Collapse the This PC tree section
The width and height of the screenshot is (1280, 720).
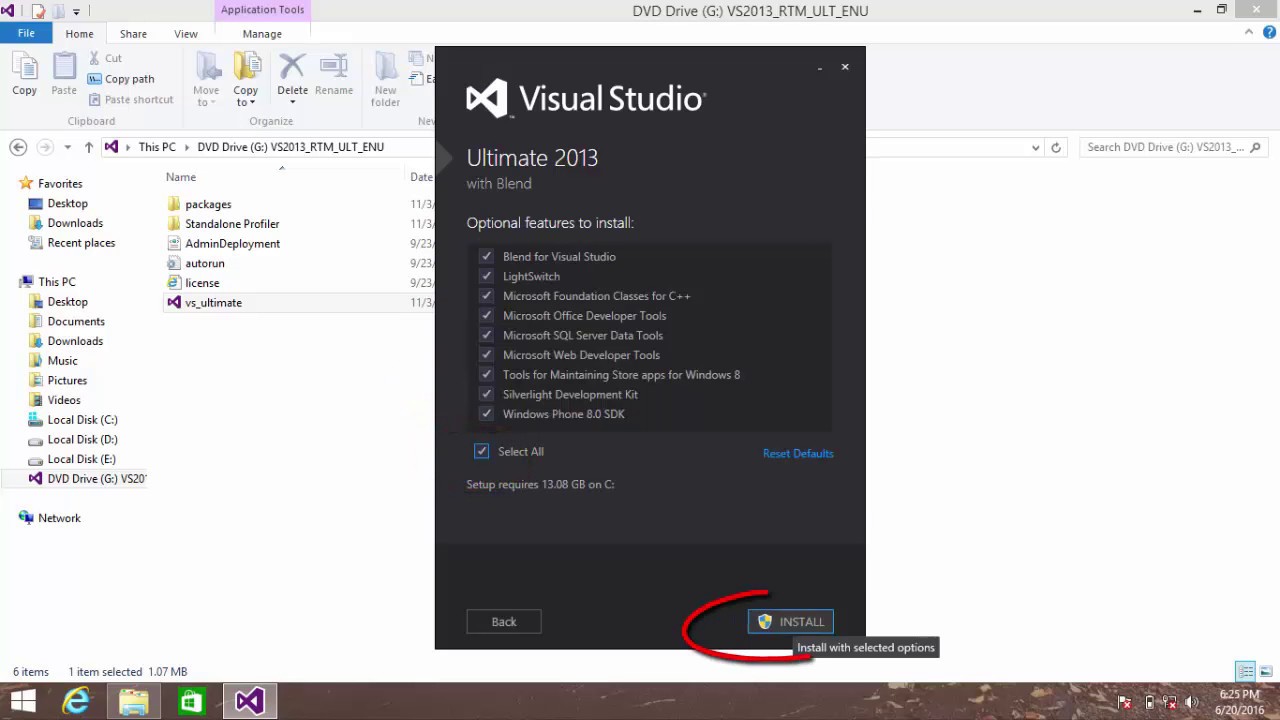click(10, 282)
